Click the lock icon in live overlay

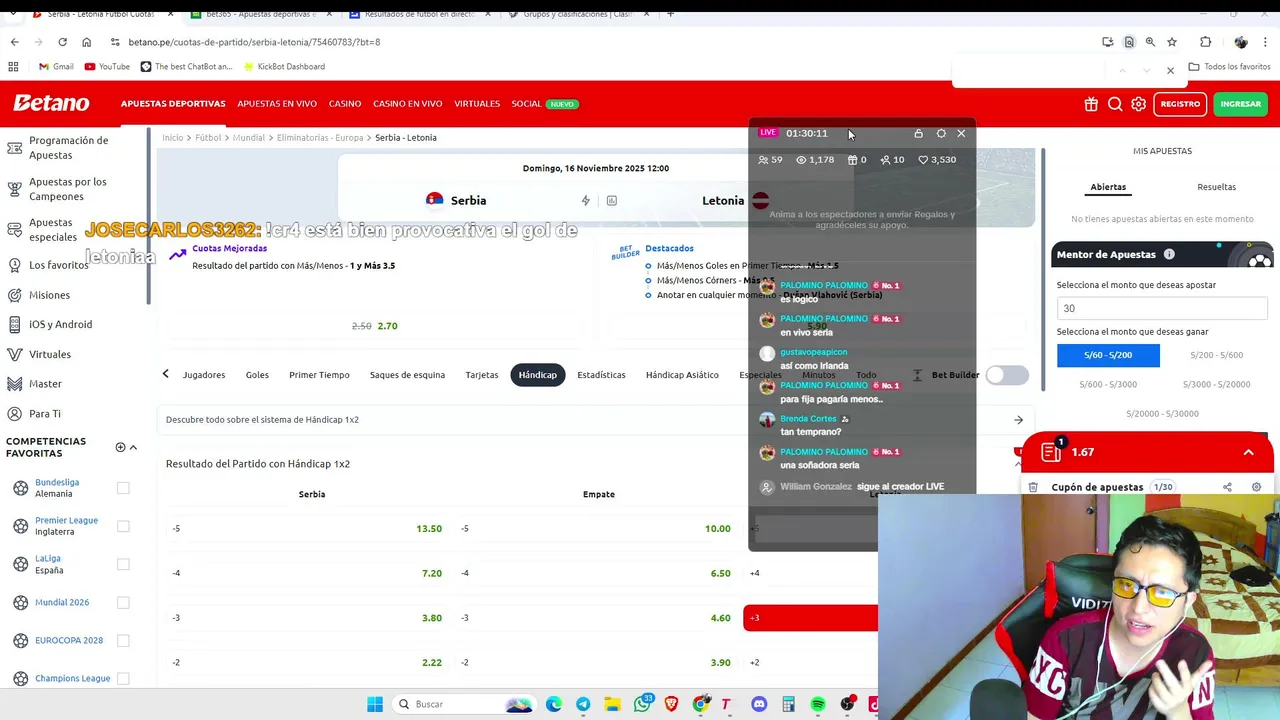(x=918, y=133)
